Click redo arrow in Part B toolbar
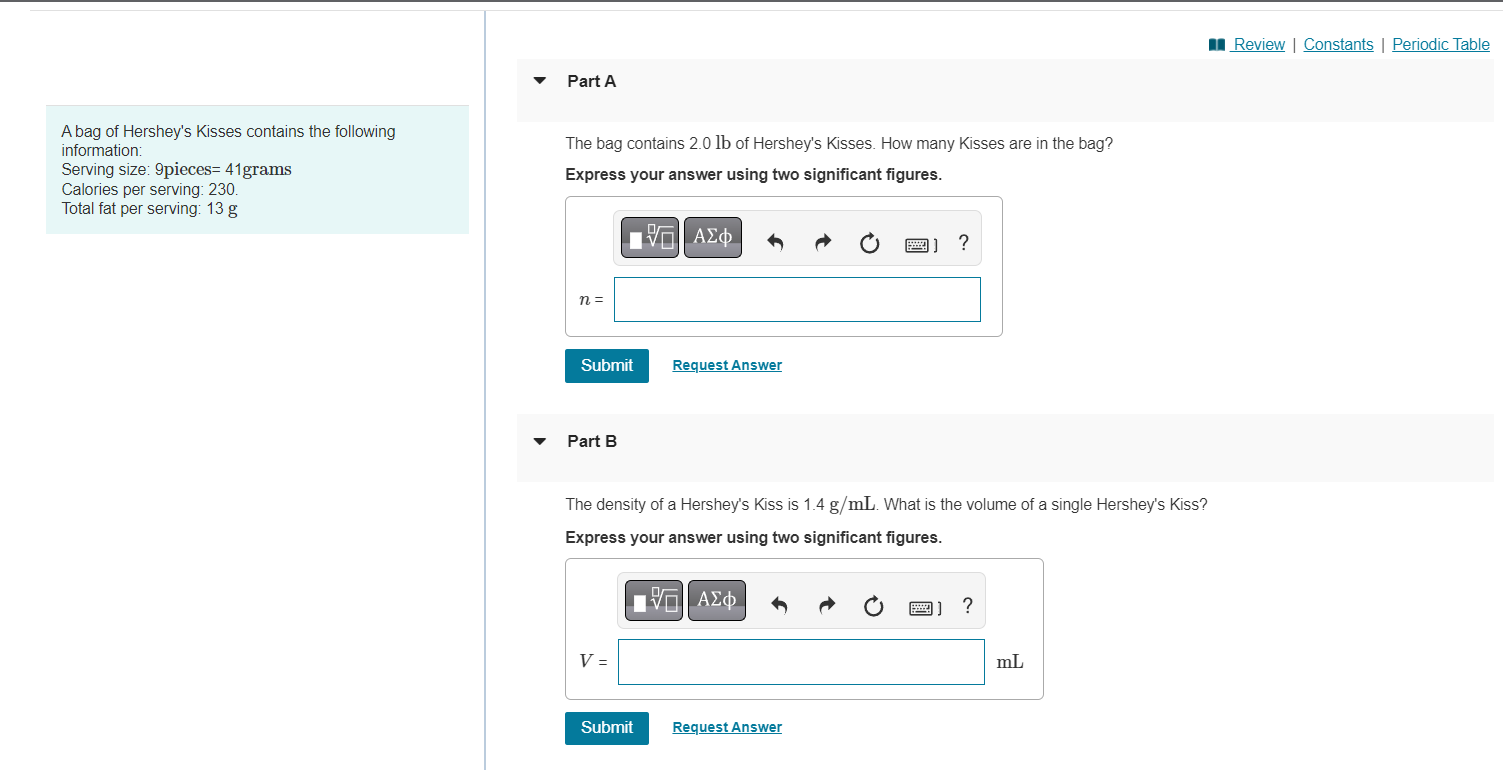Screen dimensions: 1503x770 click(826, 605)
